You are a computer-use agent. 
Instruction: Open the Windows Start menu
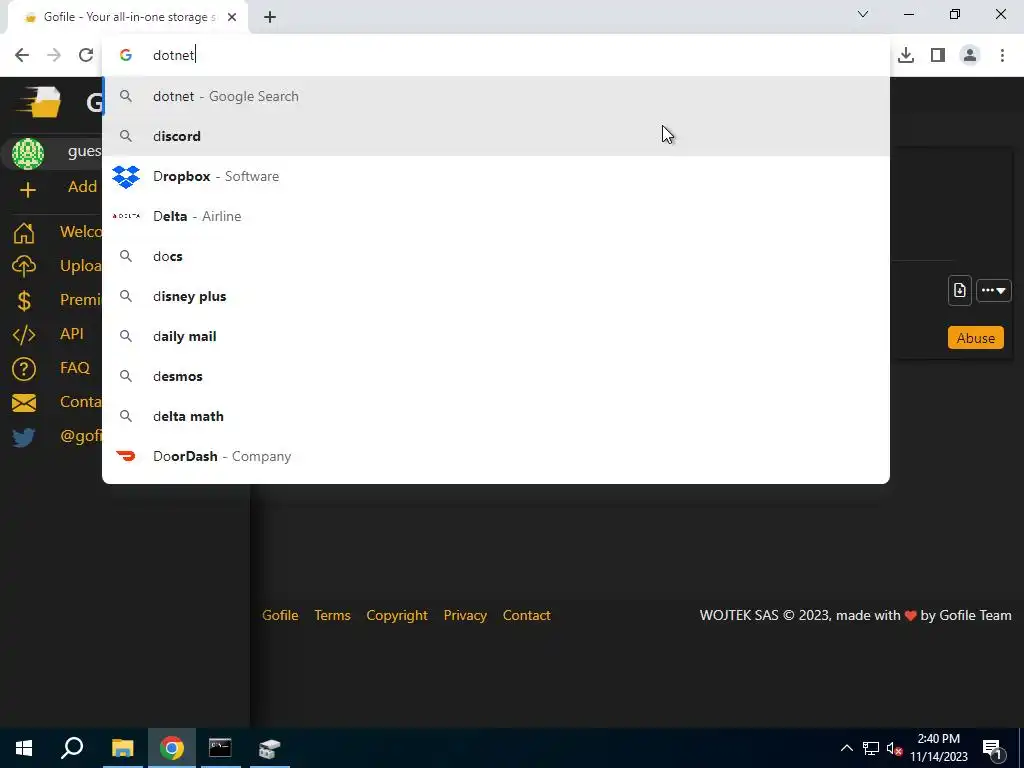tap(24, 748)
